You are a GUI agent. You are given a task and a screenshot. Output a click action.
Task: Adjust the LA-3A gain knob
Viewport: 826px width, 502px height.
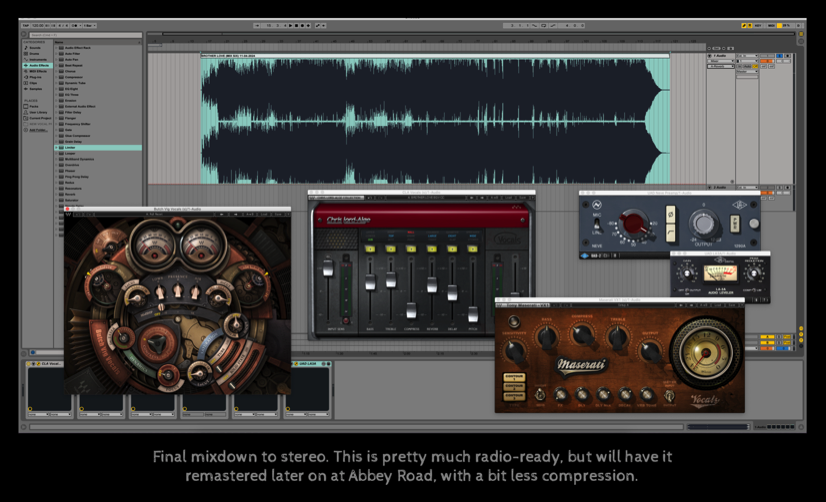coord(687,273)
